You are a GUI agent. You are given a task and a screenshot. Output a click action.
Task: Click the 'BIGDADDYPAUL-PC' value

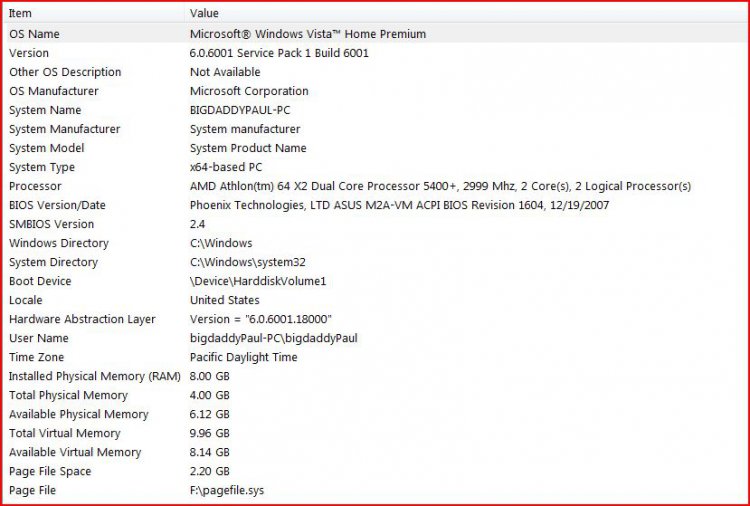(240, 110)
